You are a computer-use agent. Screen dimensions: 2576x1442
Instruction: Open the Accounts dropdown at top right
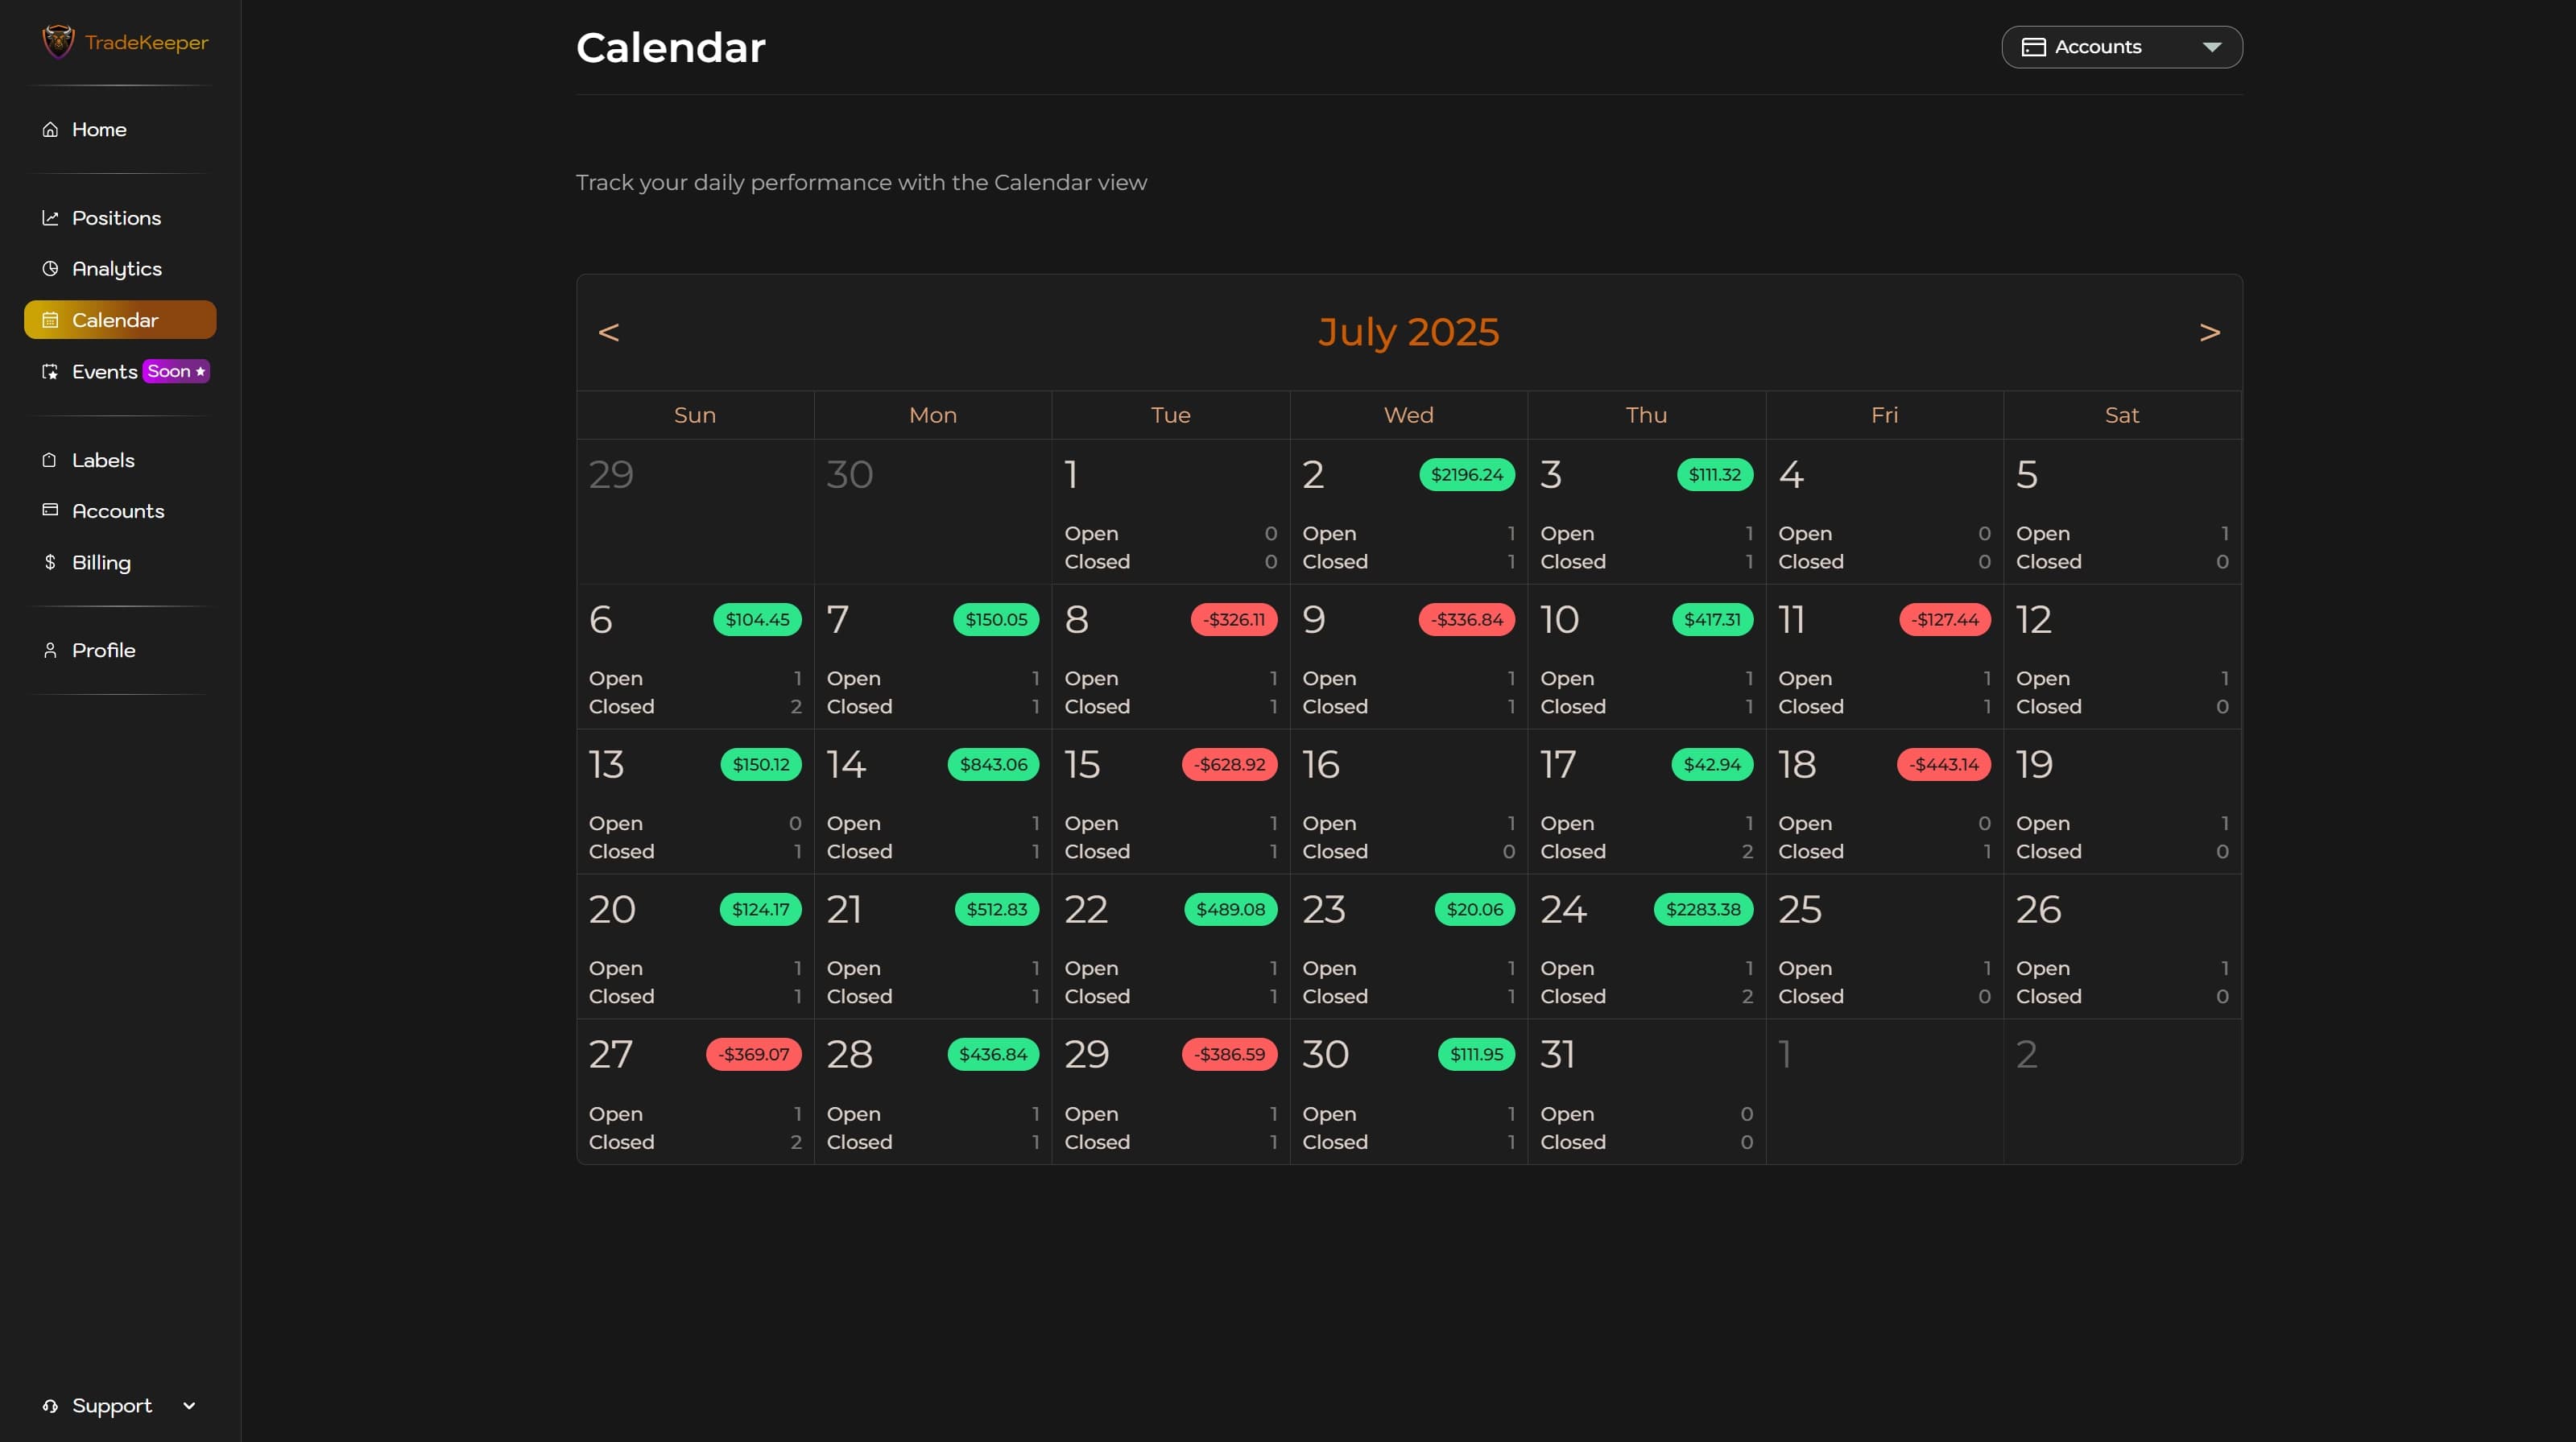2122,46
